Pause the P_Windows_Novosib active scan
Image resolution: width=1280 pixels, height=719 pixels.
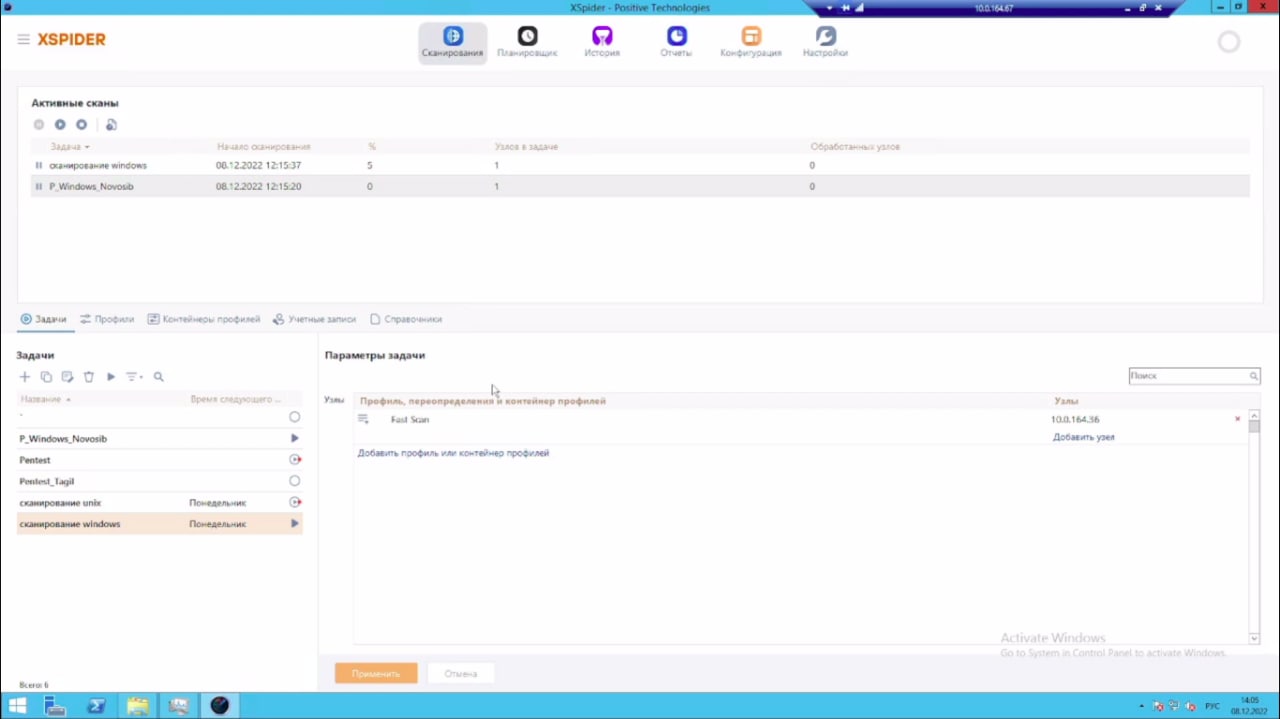[39, 187]
